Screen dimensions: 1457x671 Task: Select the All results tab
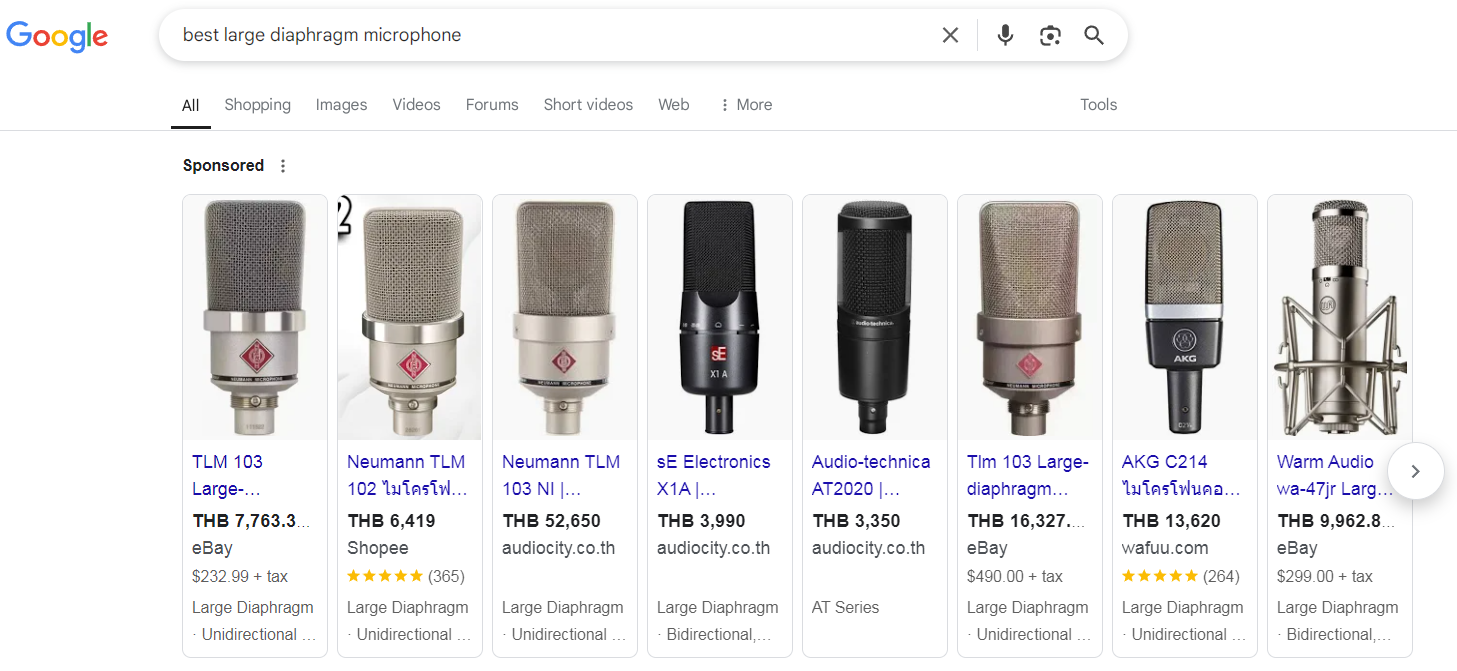click(x=190, y=105)
